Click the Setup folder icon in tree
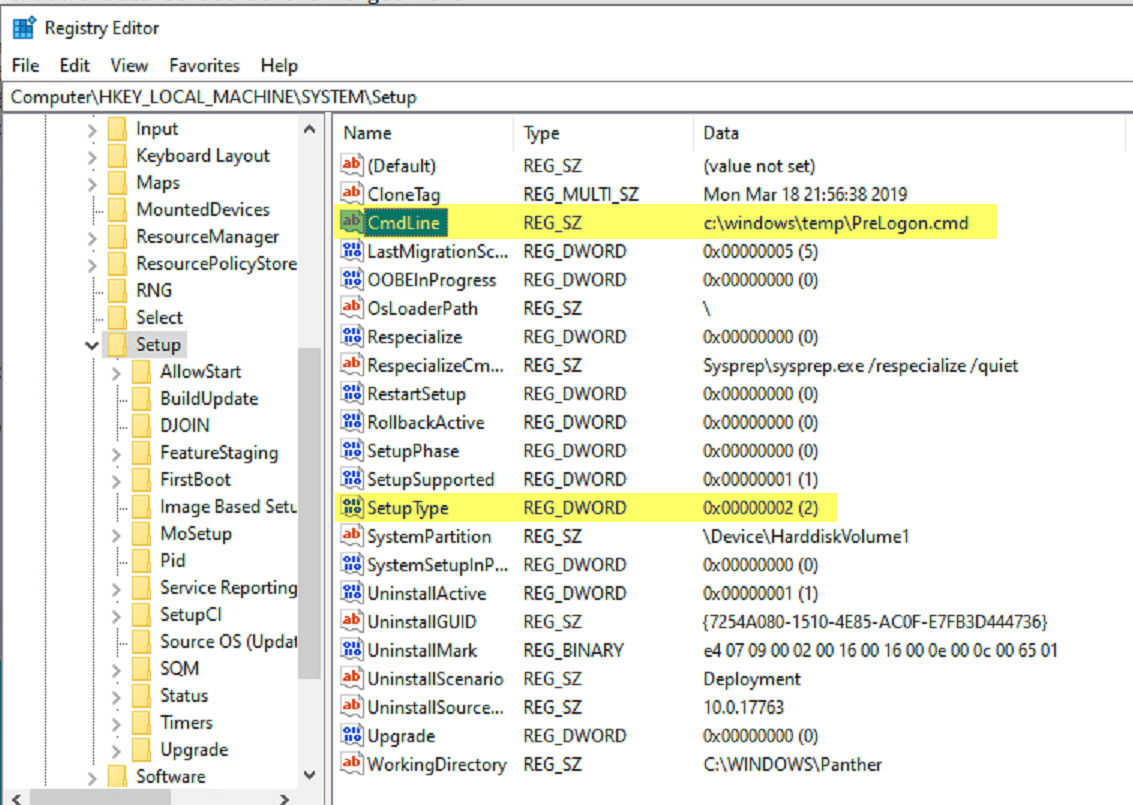Viewport: 1133px width, 805px height. [117, 345]
